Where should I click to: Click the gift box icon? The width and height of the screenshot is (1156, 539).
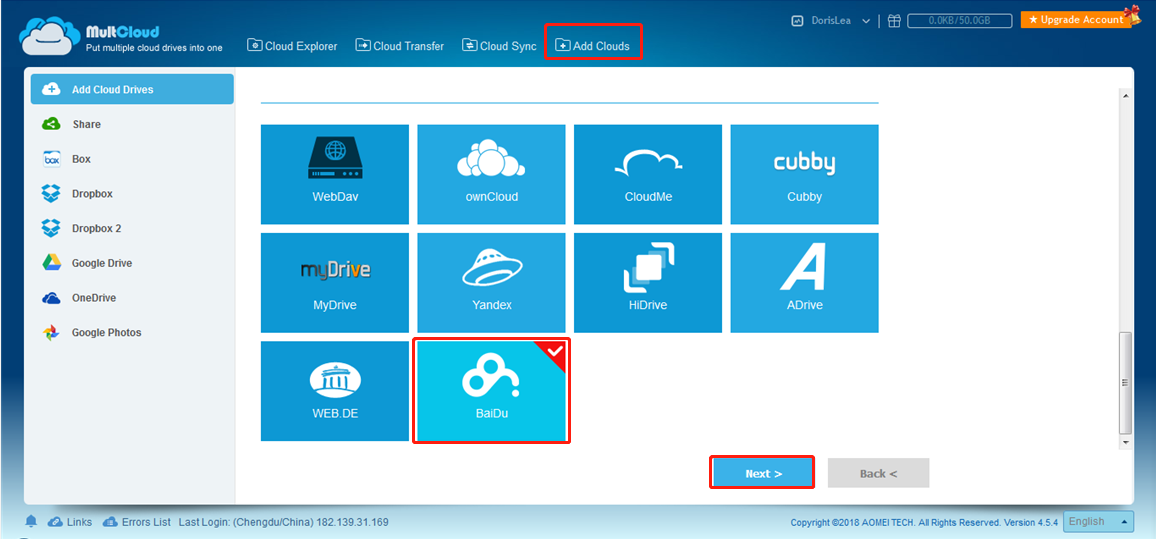click(894, 21)
